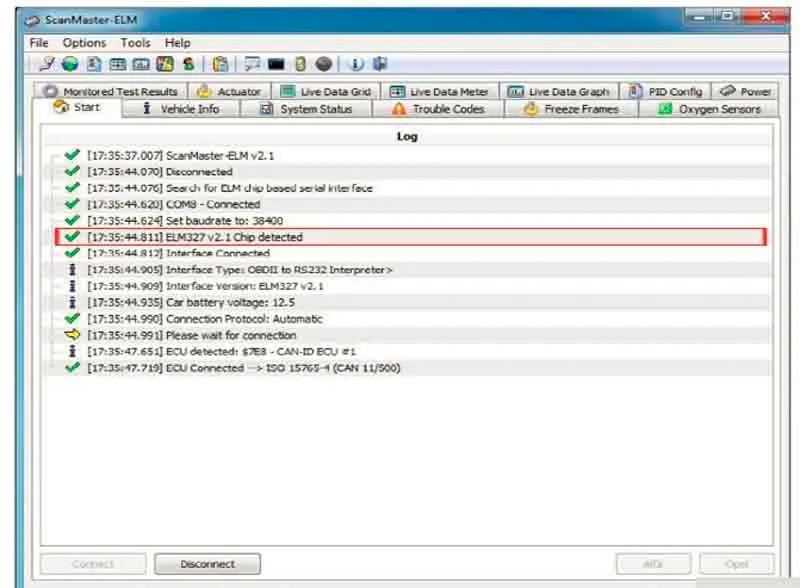Viewport: 800px width, 588px height.
Task: Select the 'Interface Type: OBDII to RS232' row
Action: pyautogui.click(x=407, y=270)
